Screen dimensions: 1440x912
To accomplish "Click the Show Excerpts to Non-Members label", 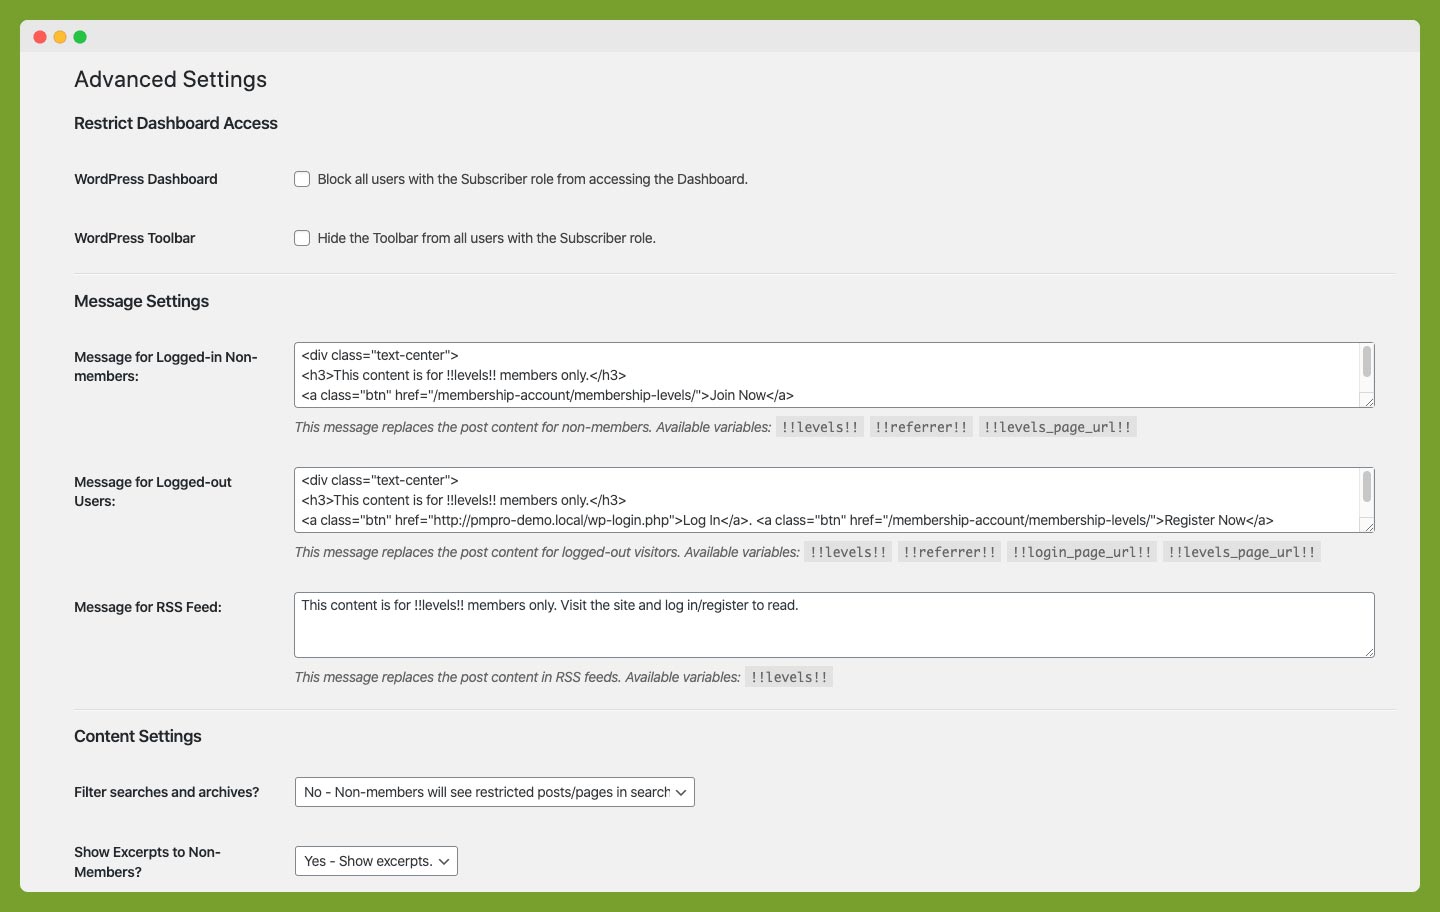I will pos(148,862).
